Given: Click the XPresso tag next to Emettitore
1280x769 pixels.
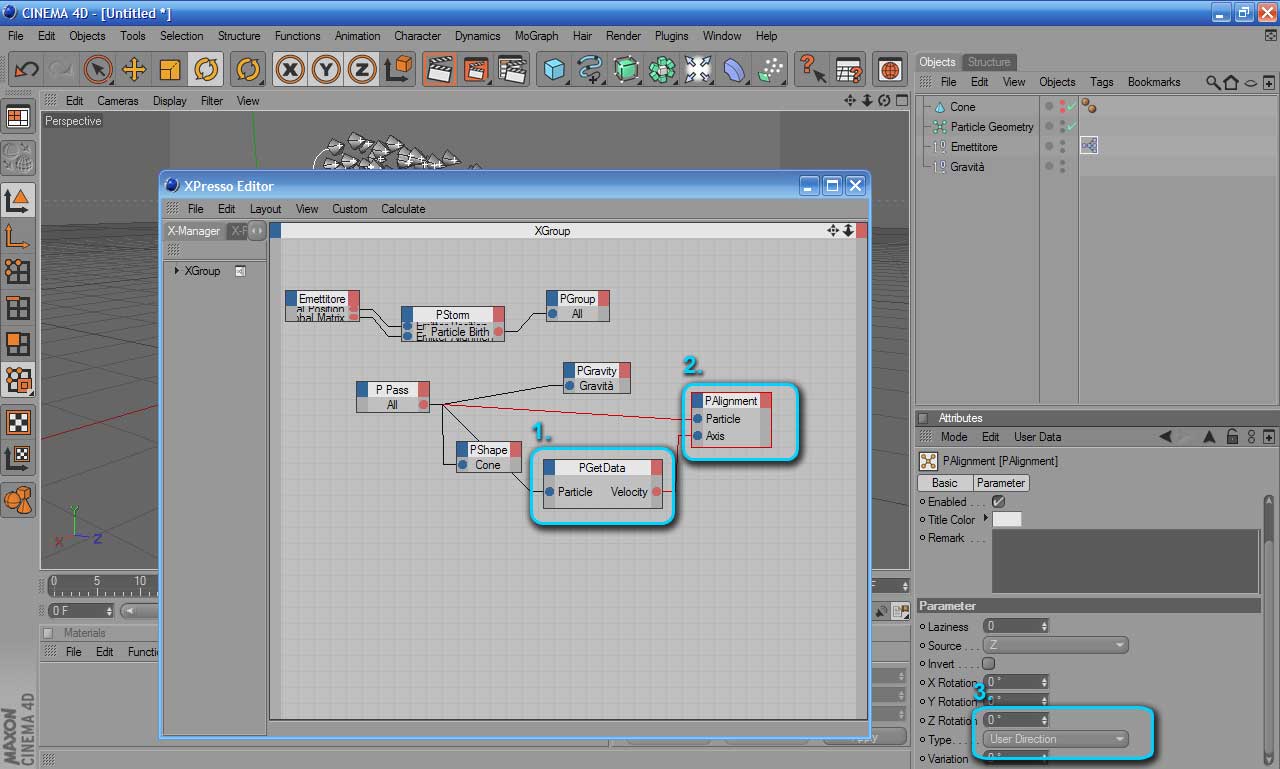Looking at the screenshot, I should (1089, 146).
